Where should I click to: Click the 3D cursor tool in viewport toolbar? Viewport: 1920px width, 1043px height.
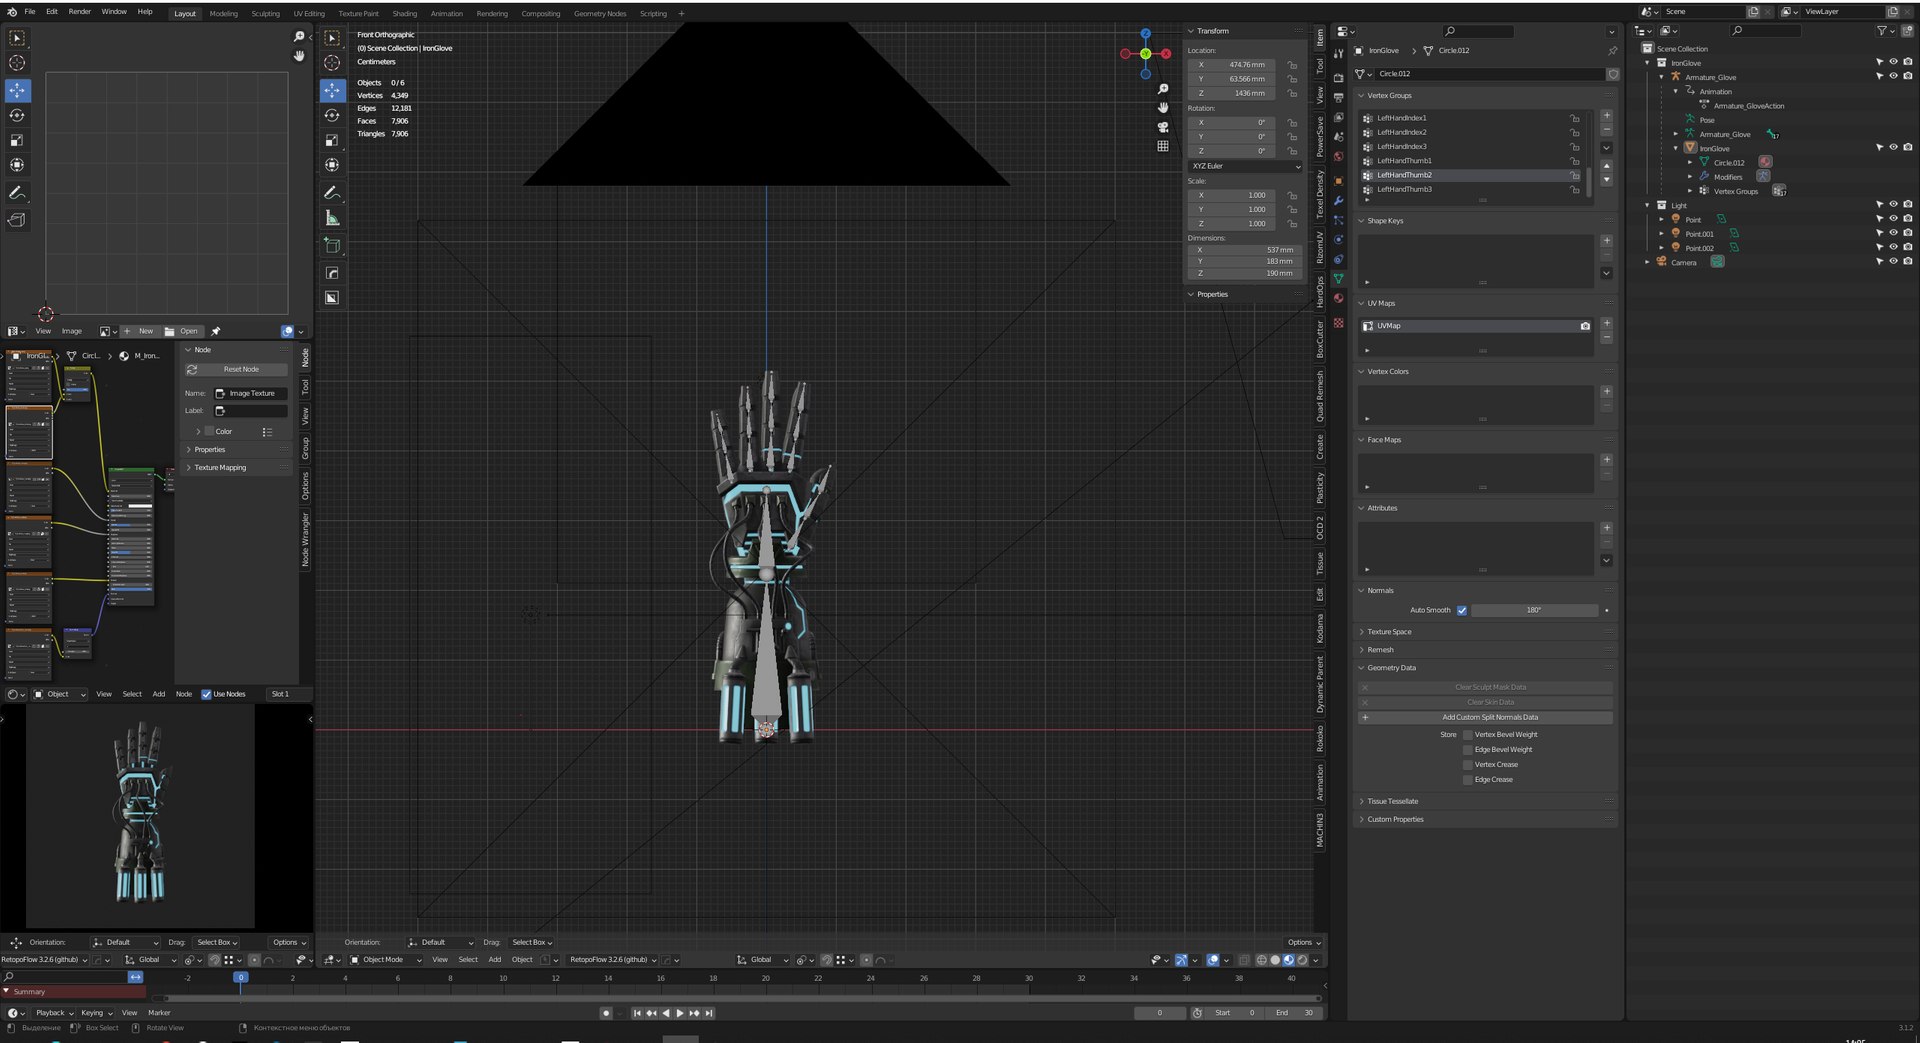pos(332,62)
